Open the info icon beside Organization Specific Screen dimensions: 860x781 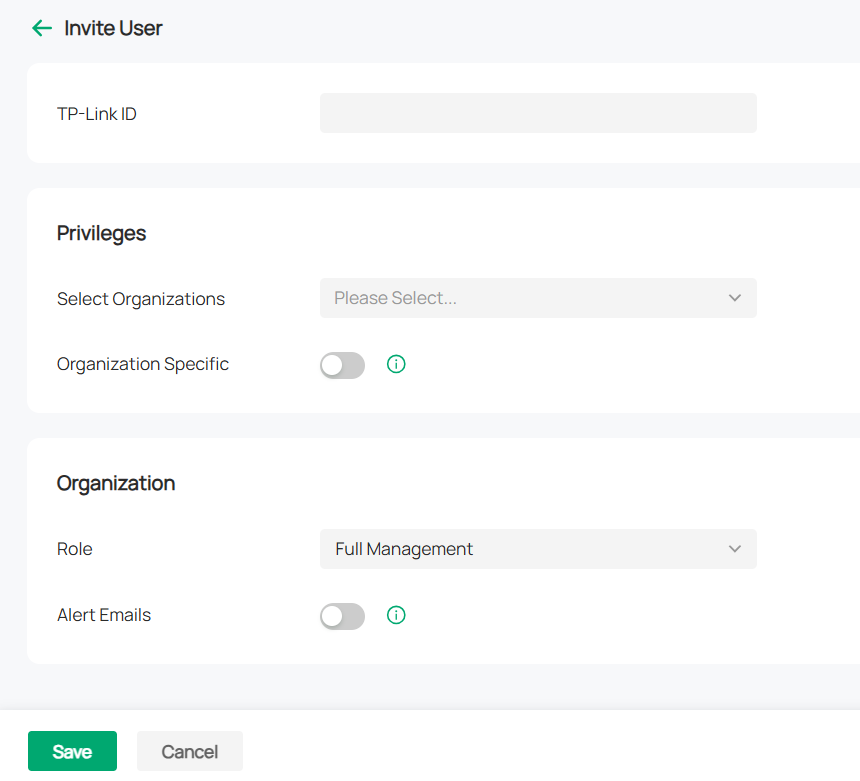(x=396, y=364)
